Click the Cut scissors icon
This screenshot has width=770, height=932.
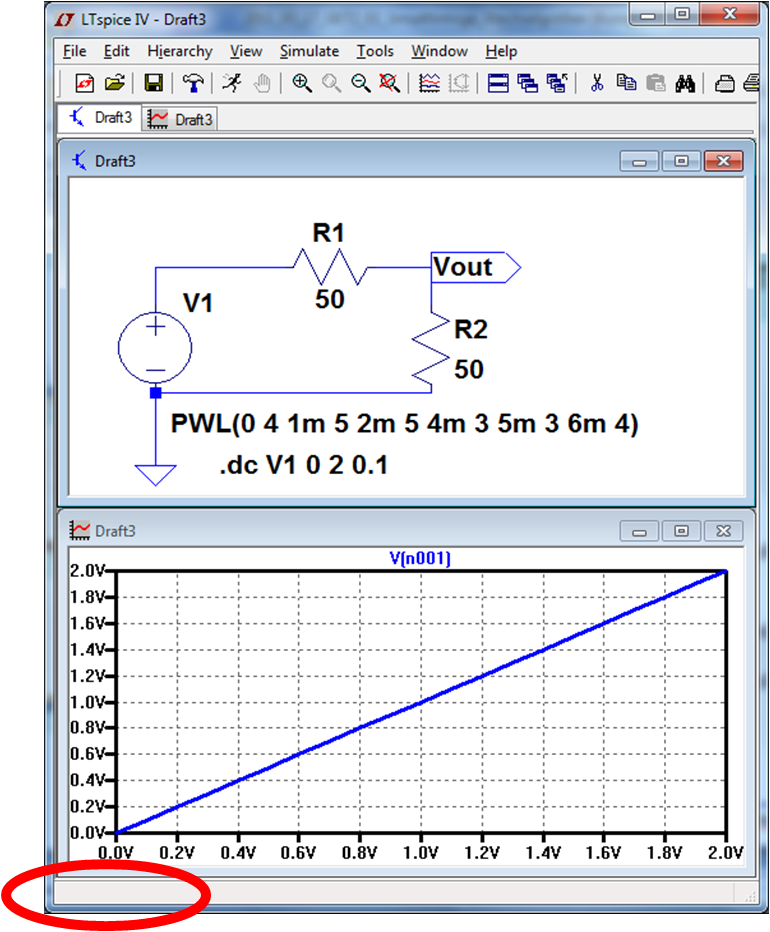[x=597, y=83]
